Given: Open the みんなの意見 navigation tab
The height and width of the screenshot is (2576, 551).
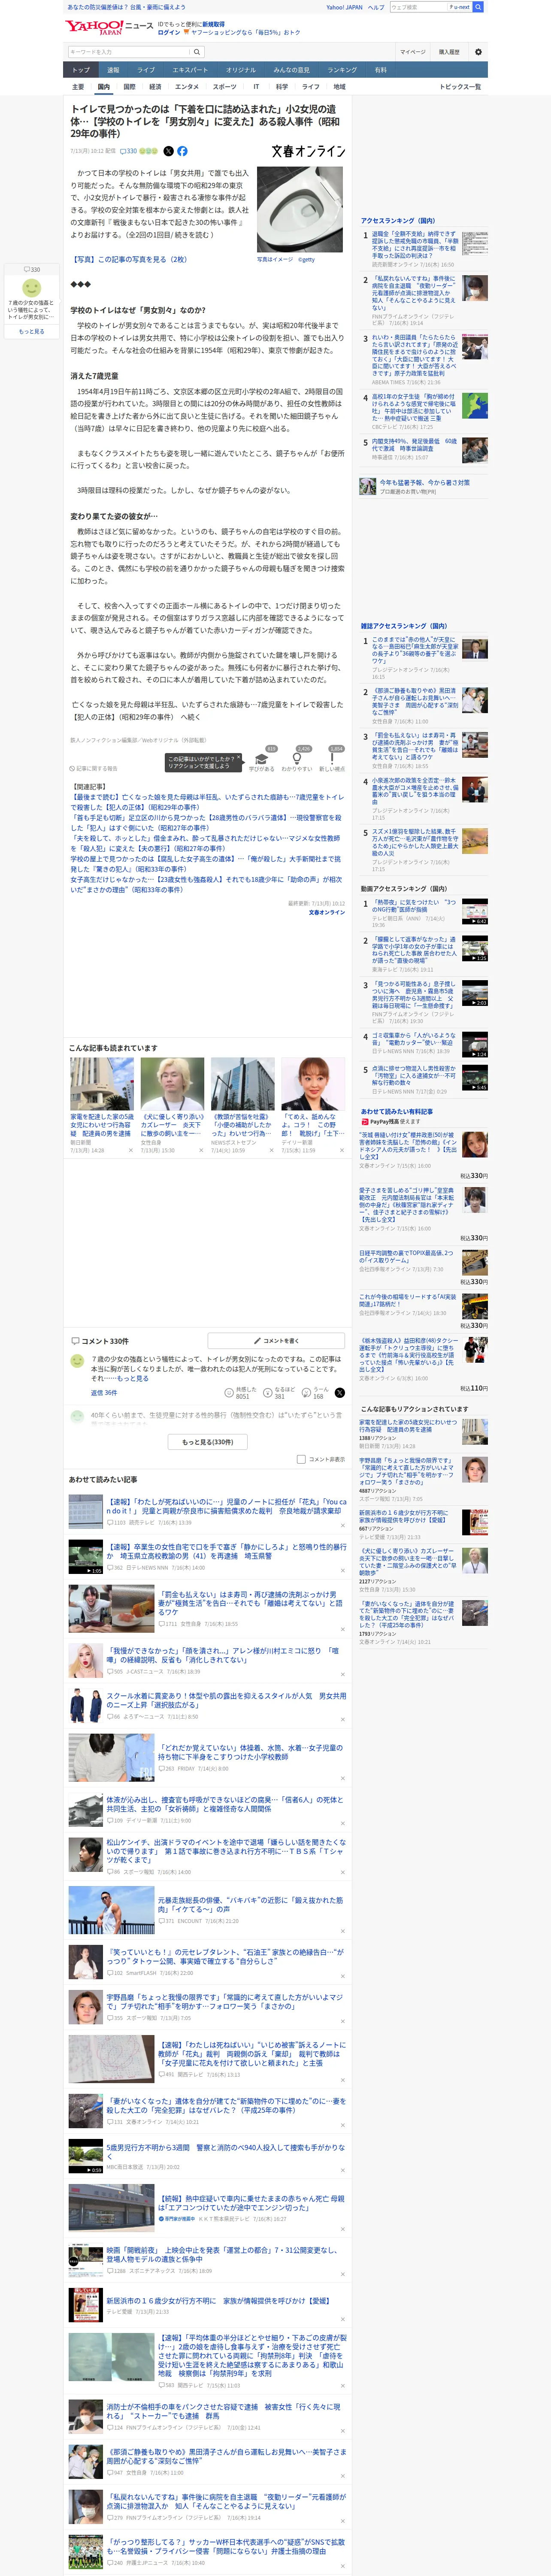Looking at the screenshot, I should pos(292,70).
